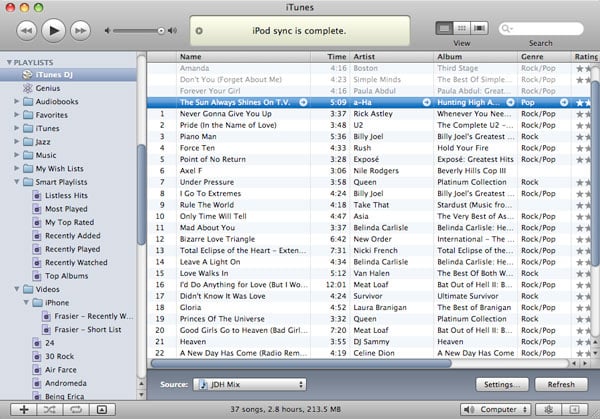Switch to List view
Viewport: 600px width, 419px height.
444,28
